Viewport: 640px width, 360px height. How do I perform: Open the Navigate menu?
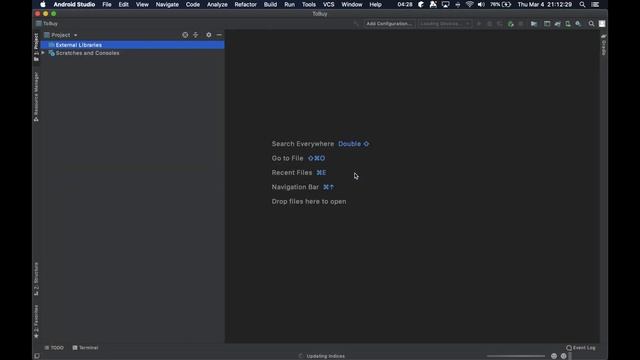(167, 4)
